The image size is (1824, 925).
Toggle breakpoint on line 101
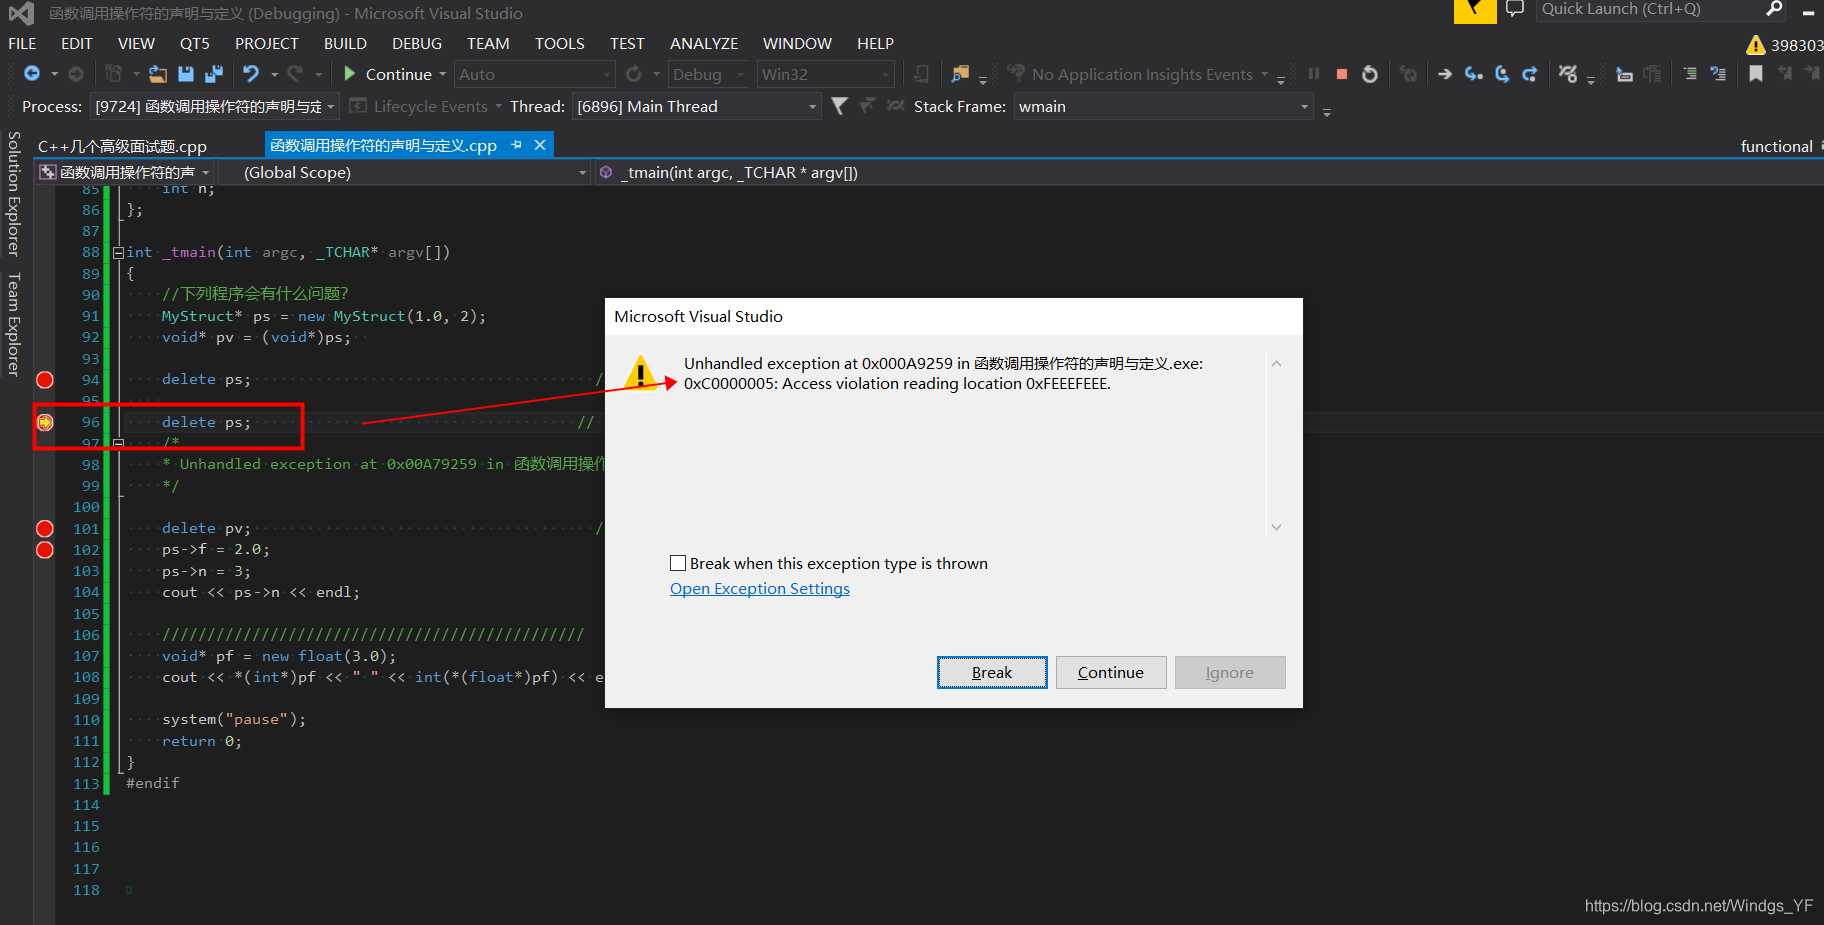pyautogui.click(x=45, y=529)
